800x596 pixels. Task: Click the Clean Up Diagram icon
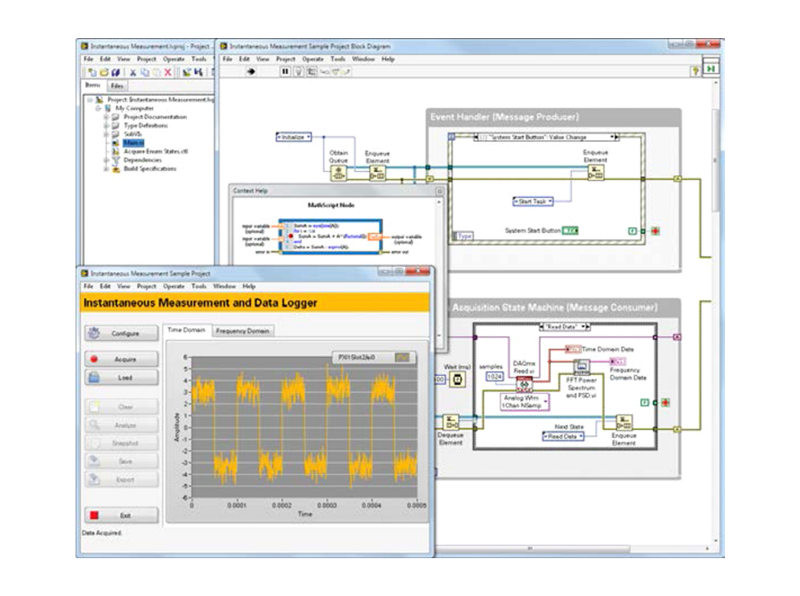(312, 72)
